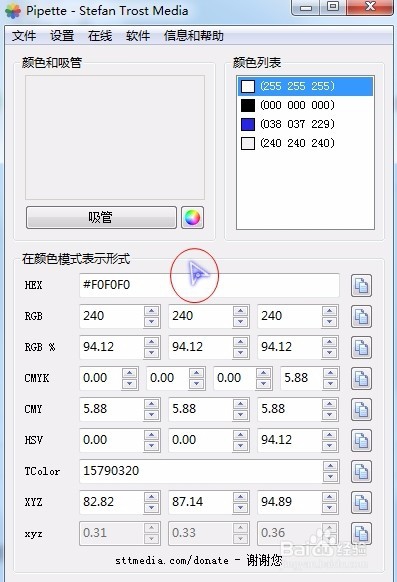Decrease the HSV saturation value

pyautogui.click(x=240, y=446)
